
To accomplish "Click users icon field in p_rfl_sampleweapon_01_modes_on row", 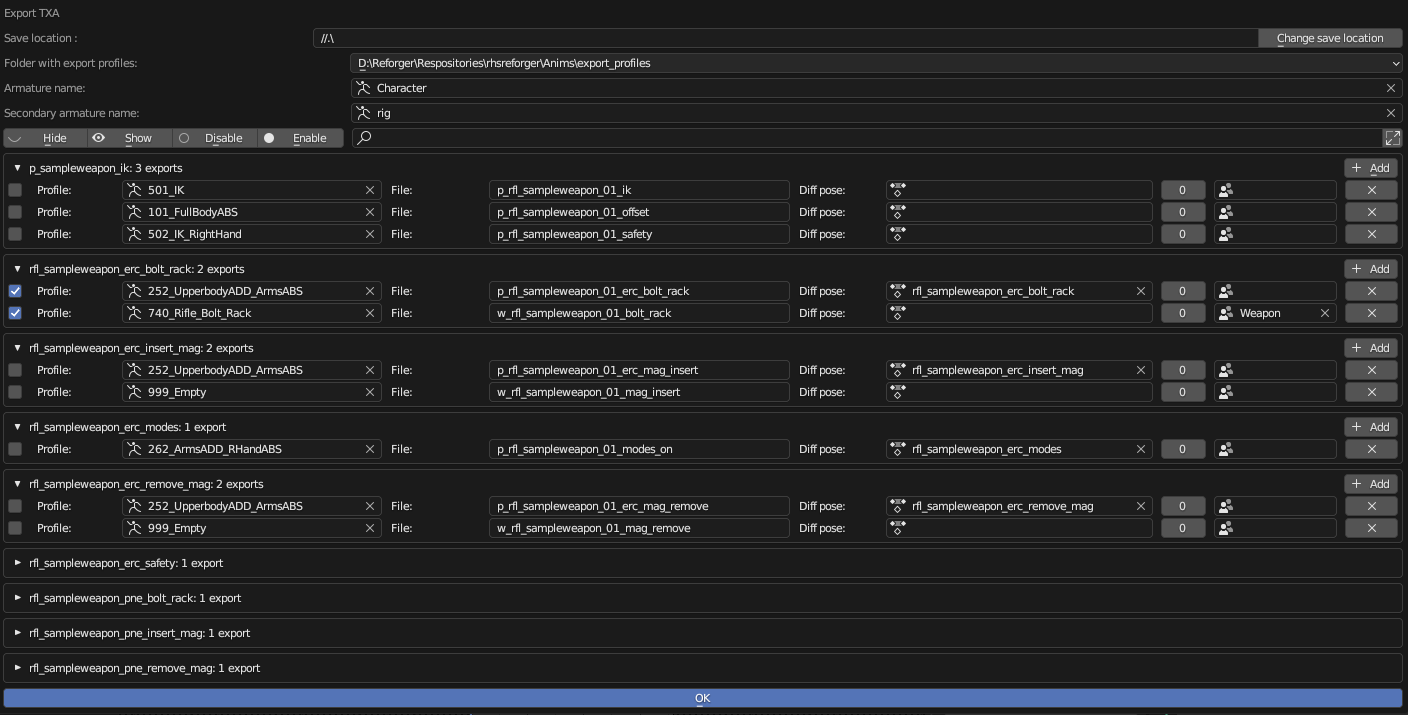I will click(x=1275, y=449).
